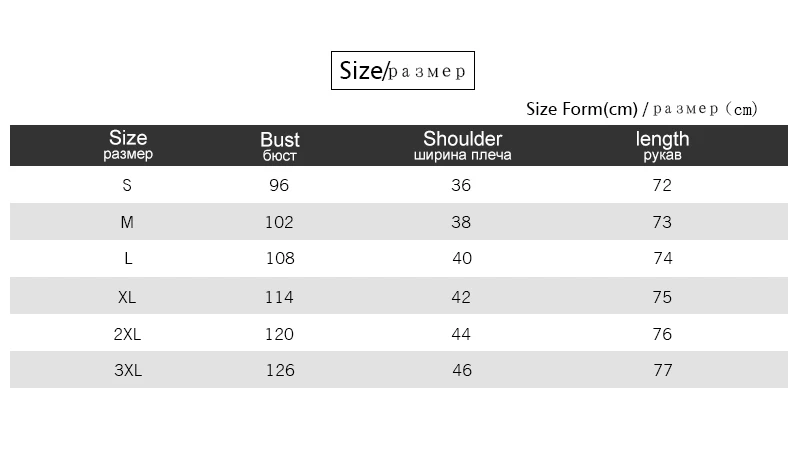Screen dimensions: 800x456
Task: Select length value 77 in 3XL row
Action: pyautogui.click(x=662, y=371)
